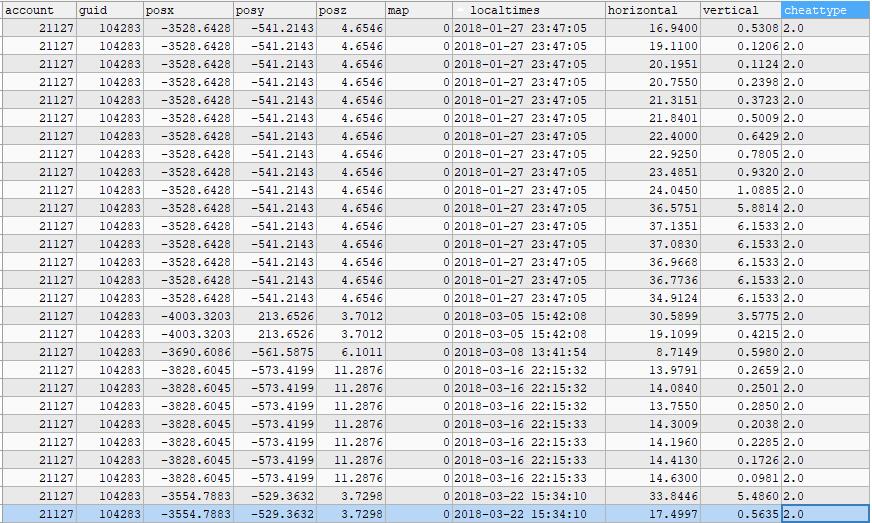872x523 pixels.
Task: Select the "posz" column header
Action: (x=351, y=10)
